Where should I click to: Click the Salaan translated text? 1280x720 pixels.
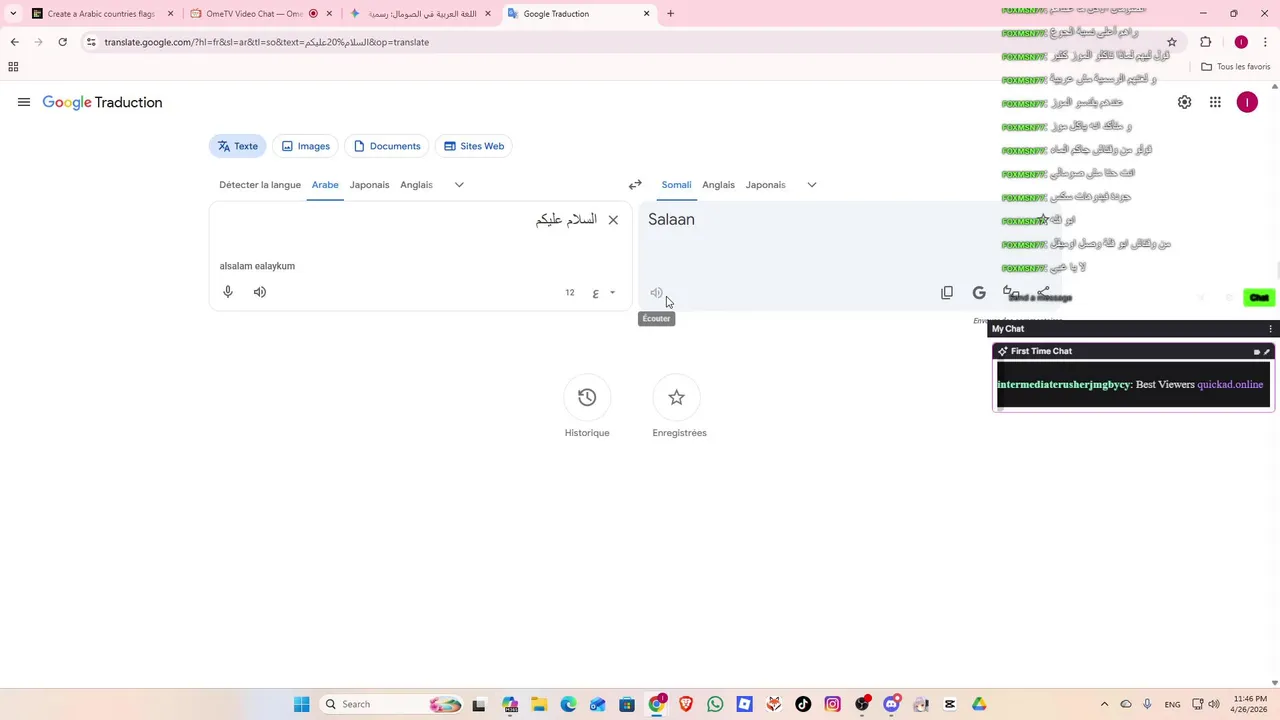[671, 220]
